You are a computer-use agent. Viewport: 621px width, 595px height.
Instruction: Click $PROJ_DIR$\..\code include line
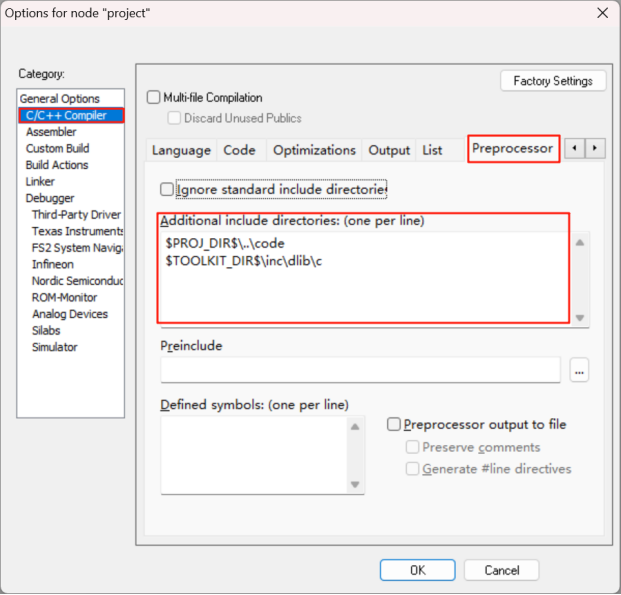(x=225, y=243)
